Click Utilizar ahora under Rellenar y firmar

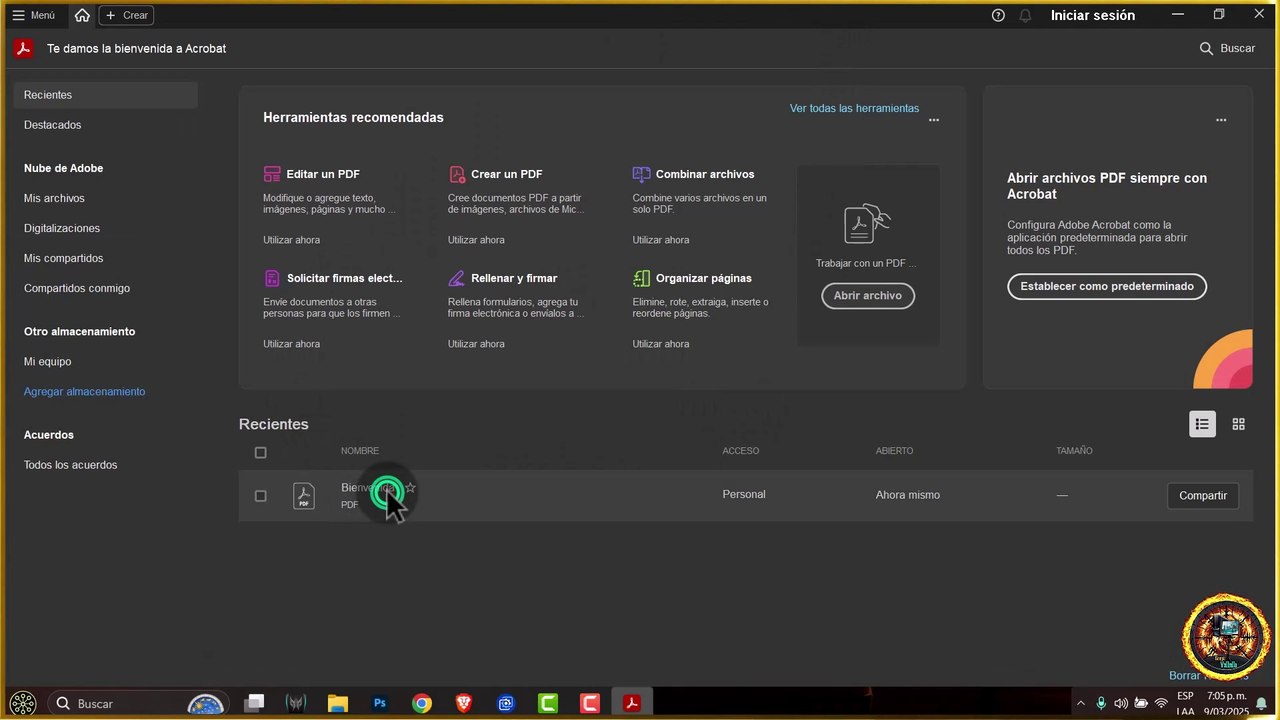tap(476, 344)
